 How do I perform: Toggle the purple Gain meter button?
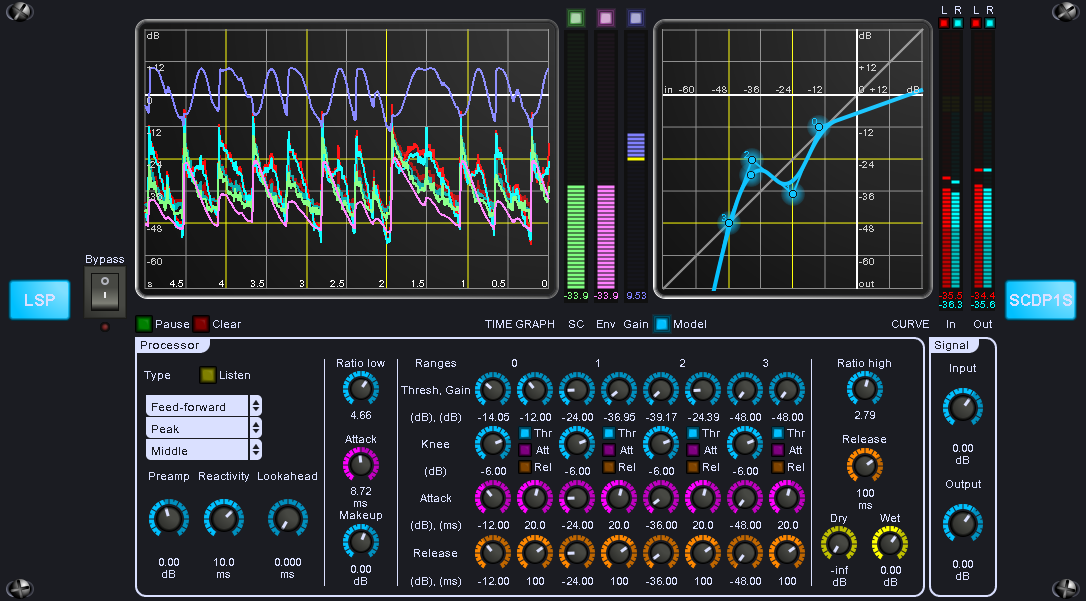point(635,18)
